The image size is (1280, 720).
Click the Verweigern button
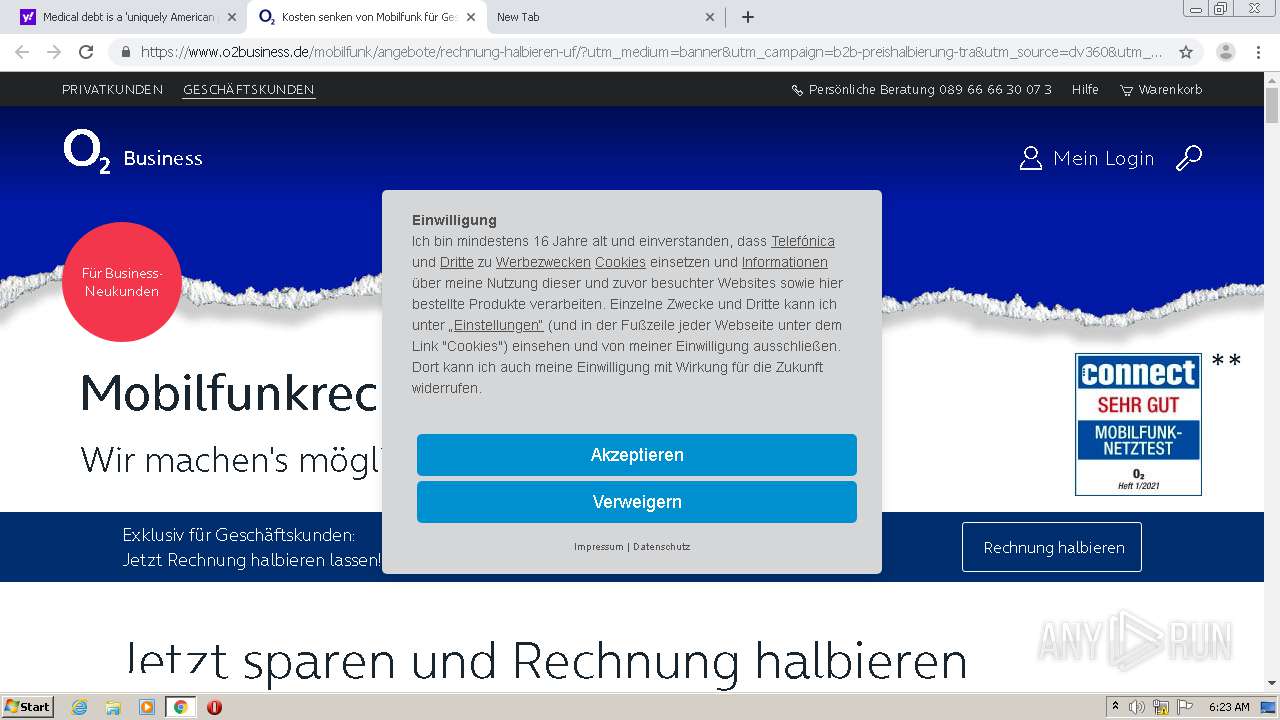(x=637, y=502)
